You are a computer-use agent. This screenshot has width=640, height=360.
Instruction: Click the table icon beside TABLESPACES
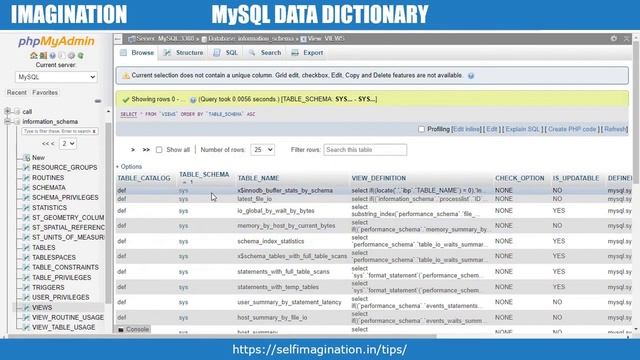click(26, 257)
